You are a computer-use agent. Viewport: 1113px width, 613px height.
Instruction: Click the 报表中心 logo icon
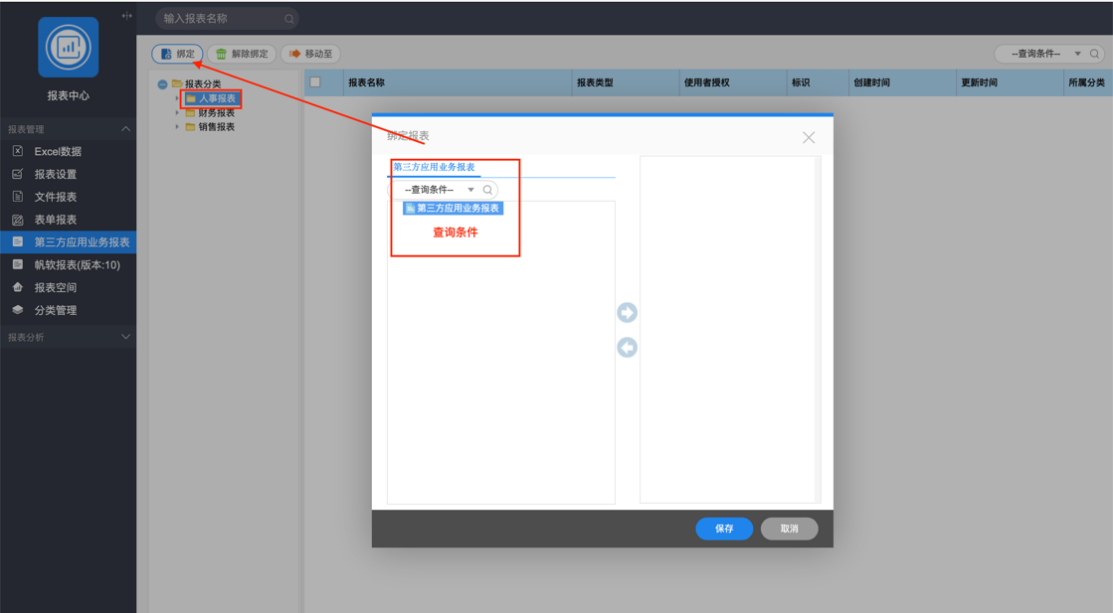pyautogui.click(x=68, y=47)
